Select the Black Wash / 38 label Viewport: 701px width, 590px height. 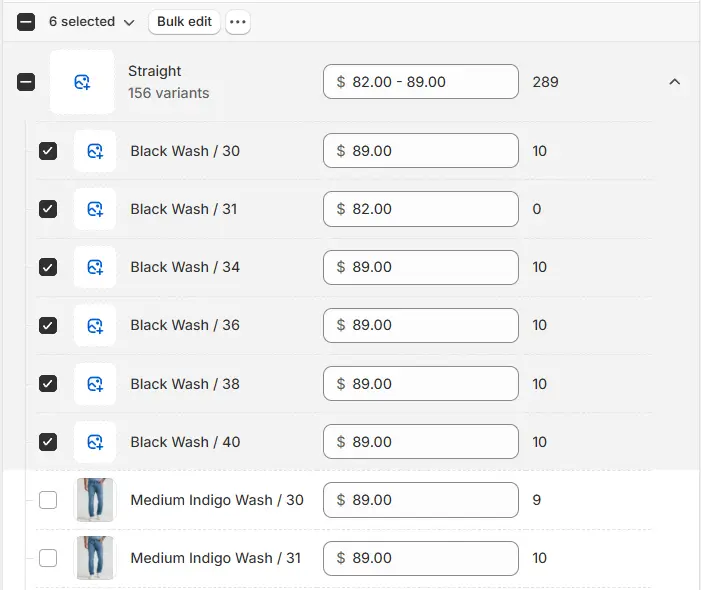point(185,384)
